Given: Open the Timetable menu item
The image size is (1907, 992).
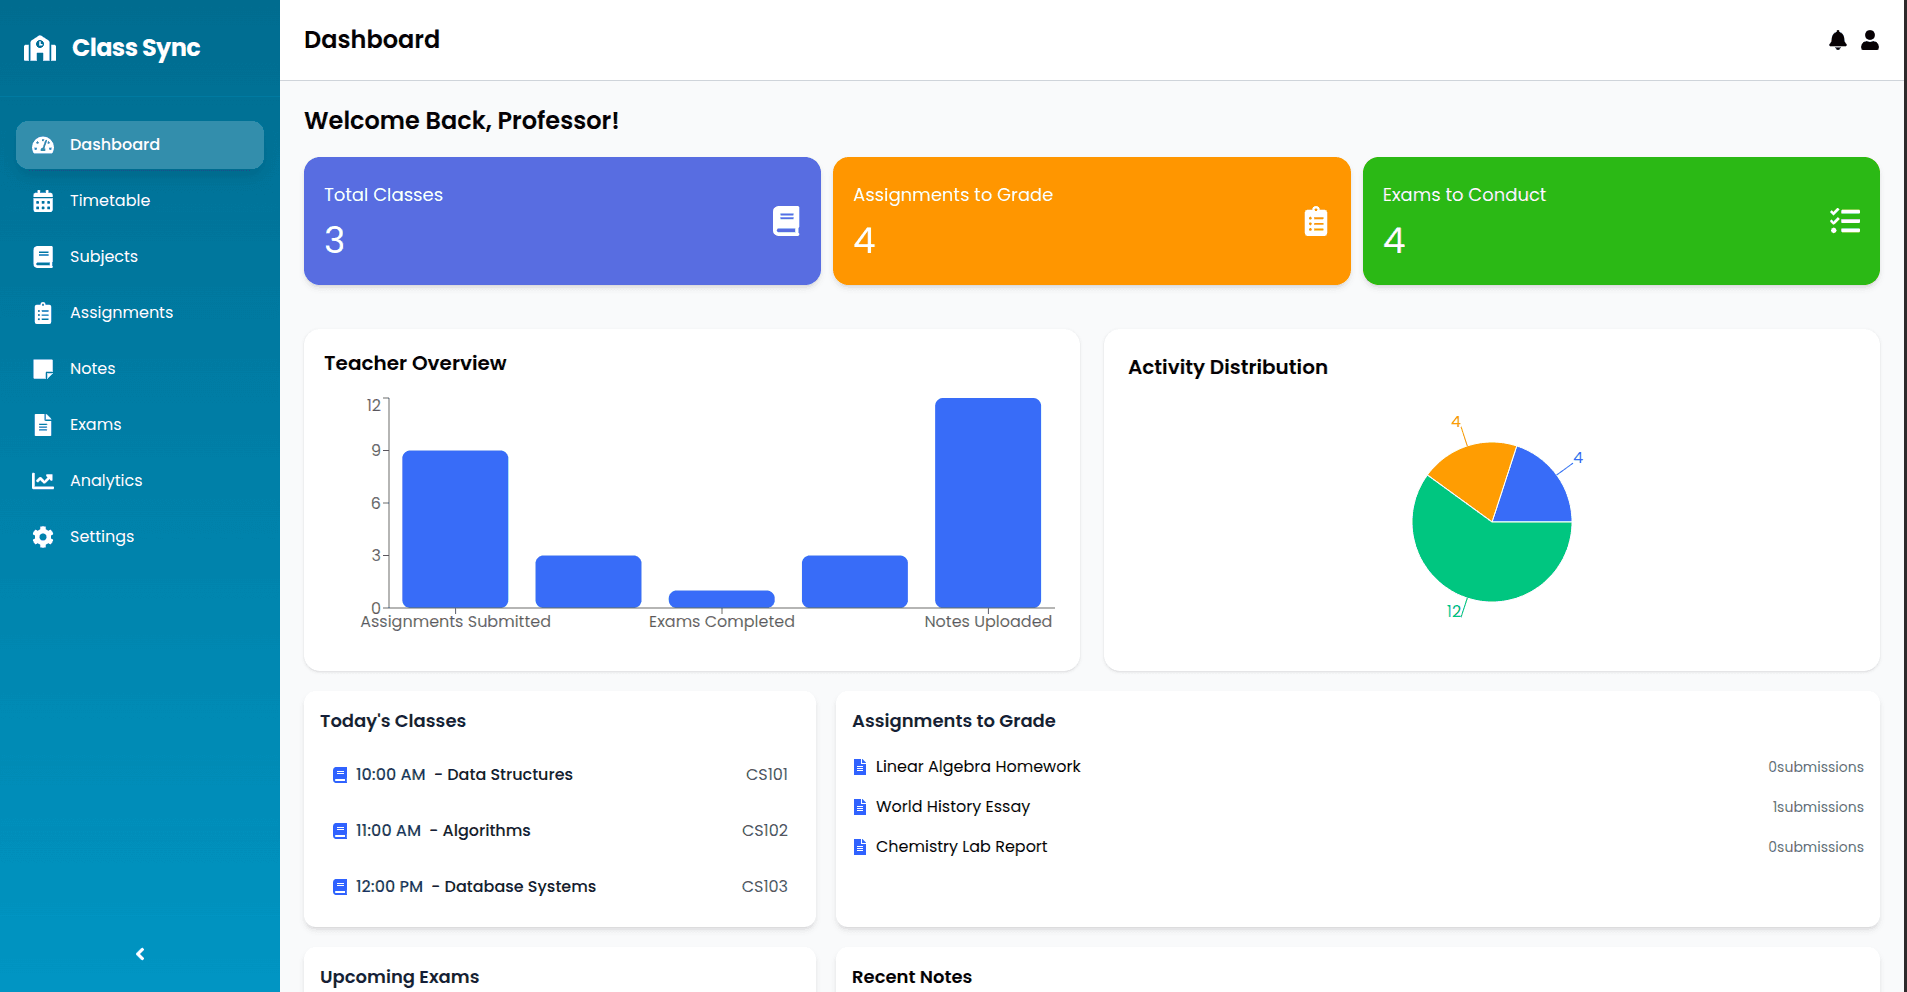Looking at the screenshot, I should (109, 201).
